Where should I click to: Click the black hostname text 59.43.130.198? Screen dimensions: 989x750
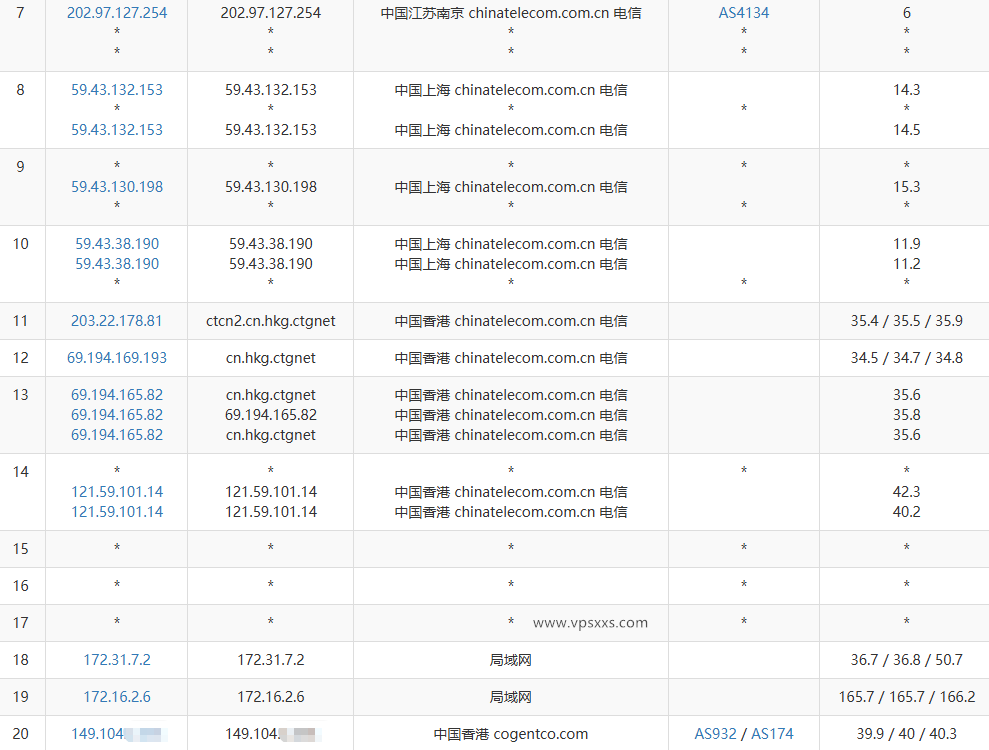coord(271,187)
